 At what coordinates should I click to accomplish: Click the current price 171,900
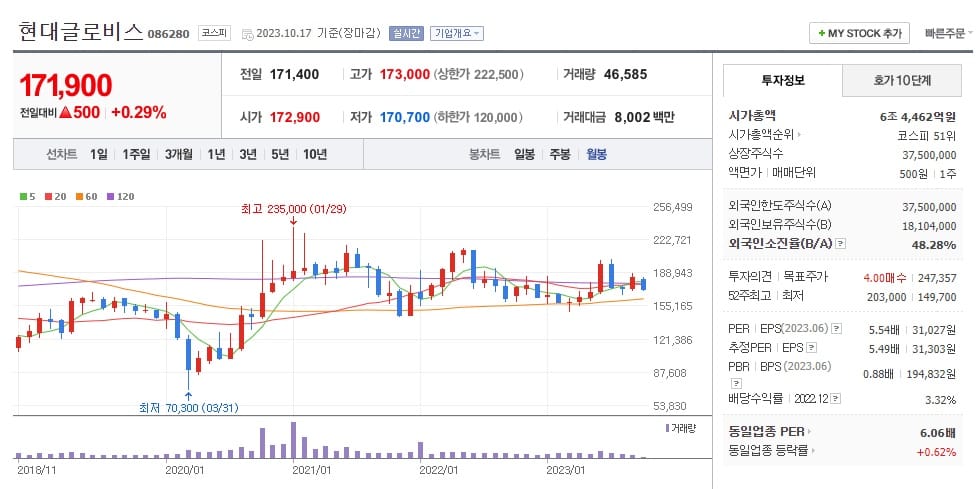[65, 85]
